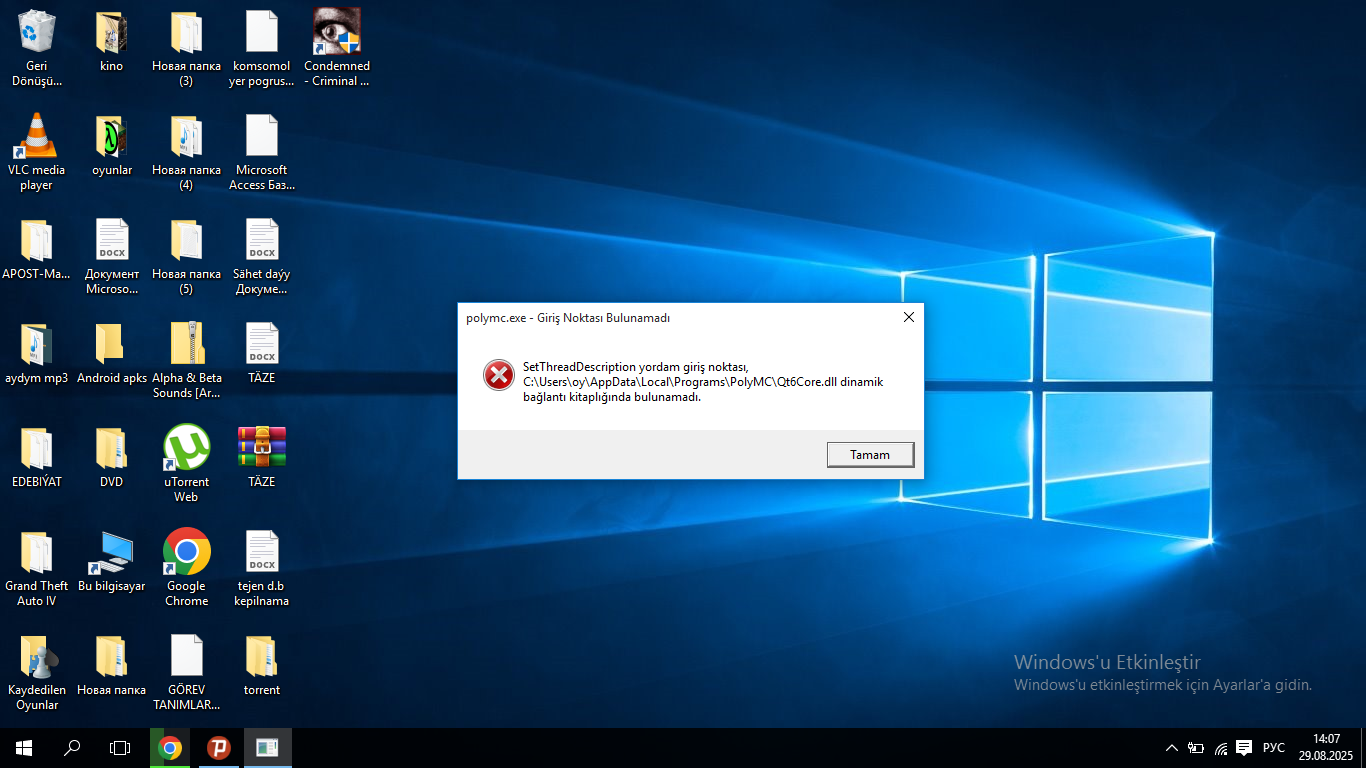
Task: Open taskbar search magnifier
Action: pos(72,748)
